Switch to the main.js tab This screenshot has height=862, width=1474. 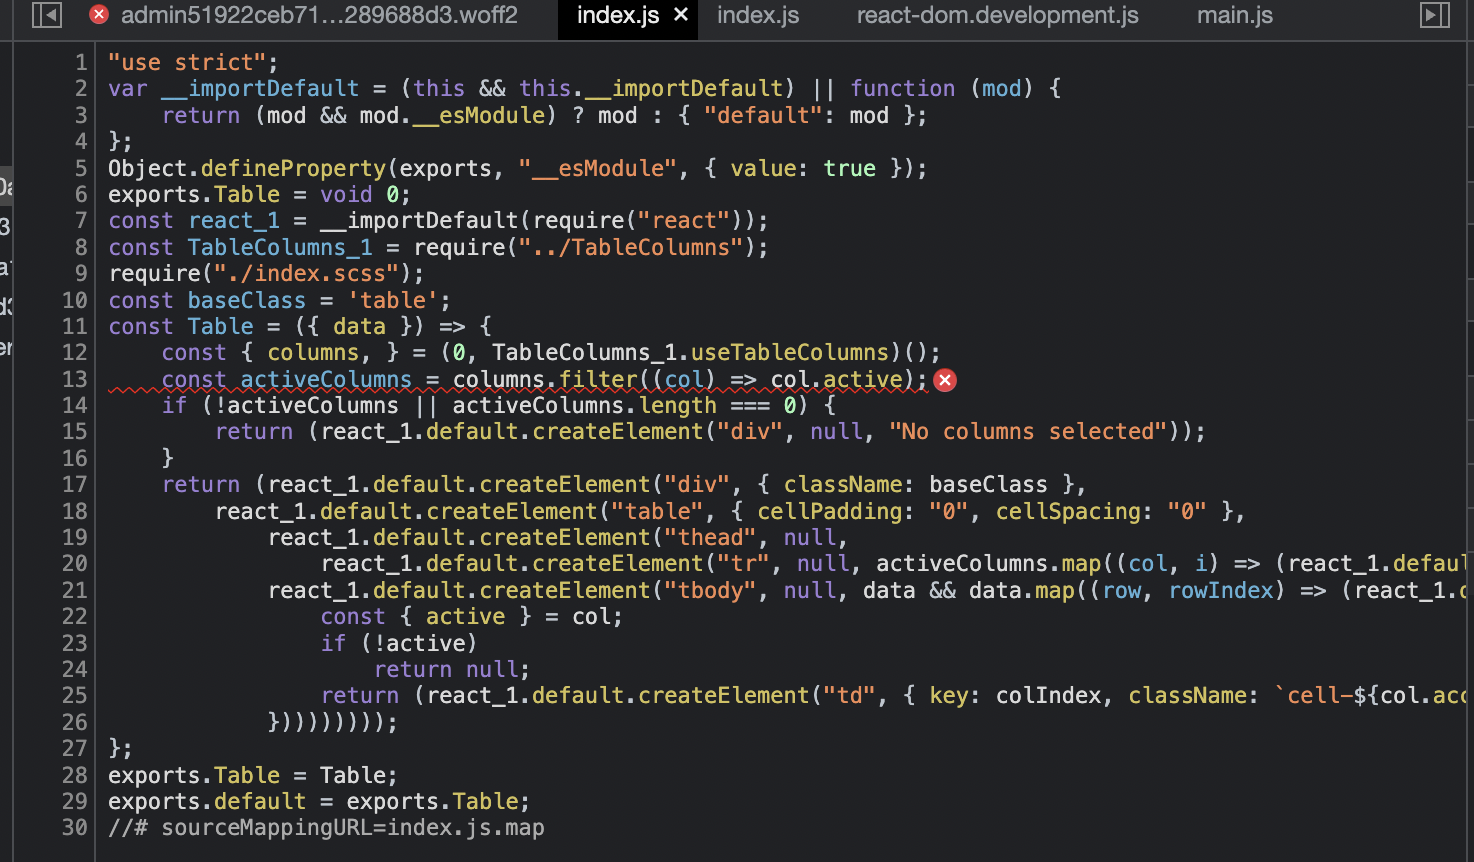tap(1235, 15)
